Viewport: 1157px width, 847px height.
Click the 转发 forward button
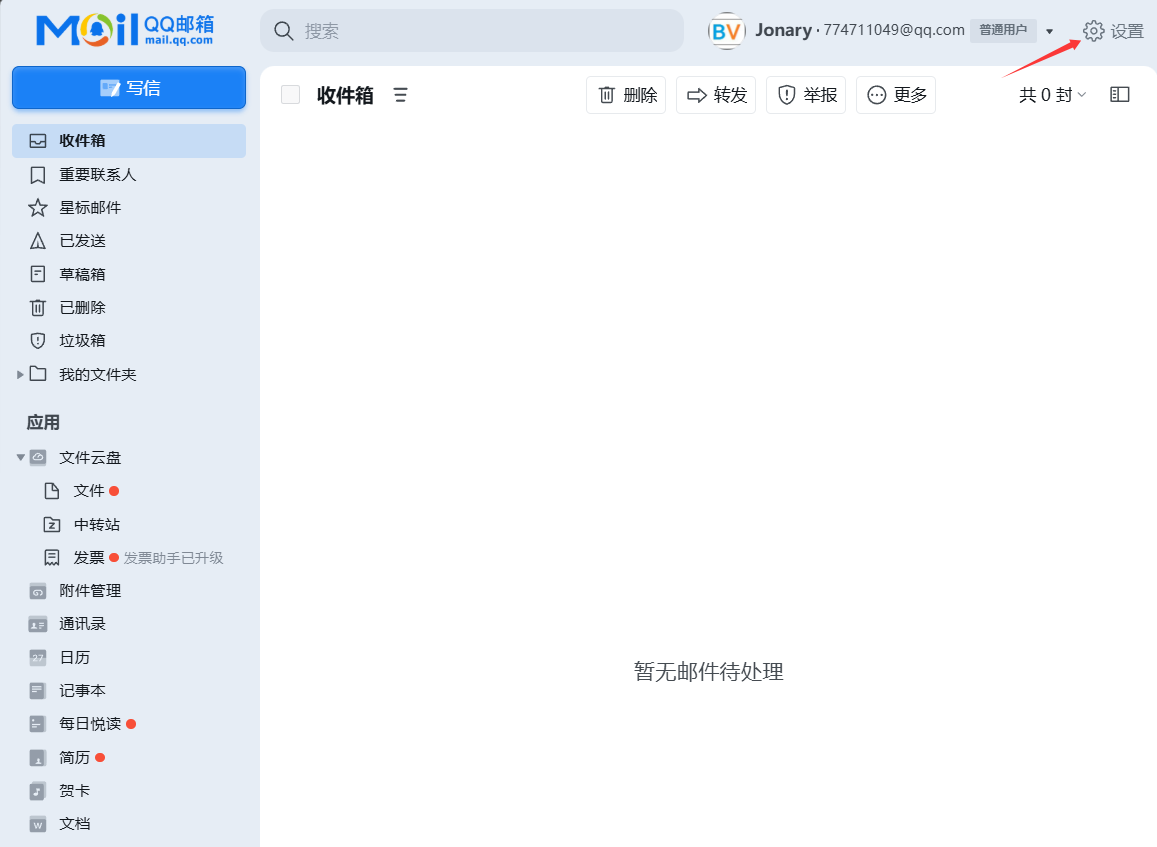[x=716, y=94]
